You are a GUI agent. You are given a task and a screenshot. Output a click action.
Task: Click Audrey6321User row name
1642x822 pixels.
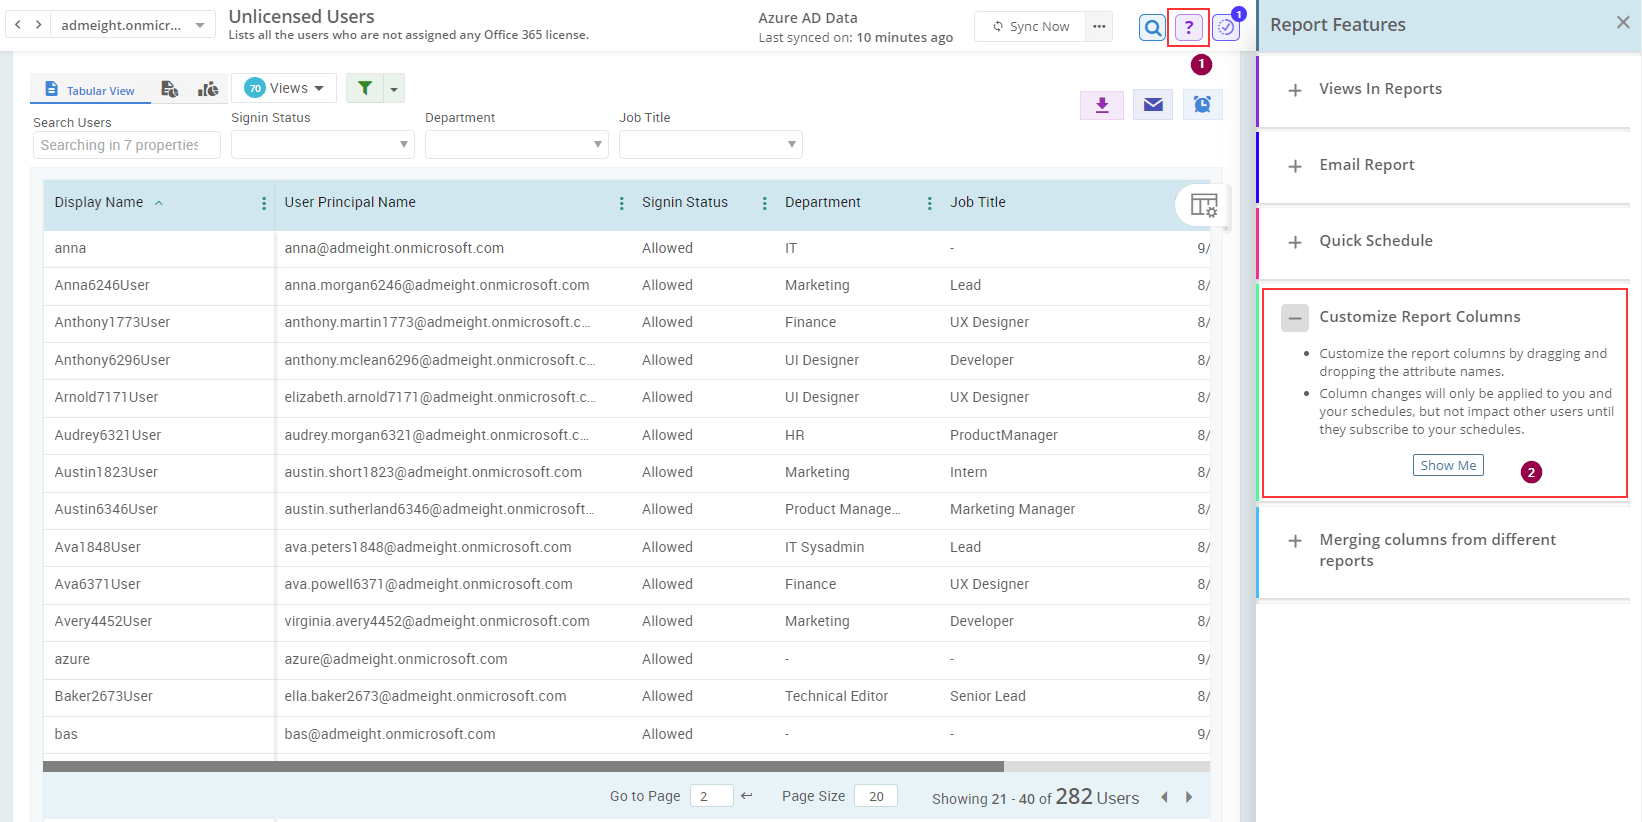pyautogui.click(x=108, y=435)
